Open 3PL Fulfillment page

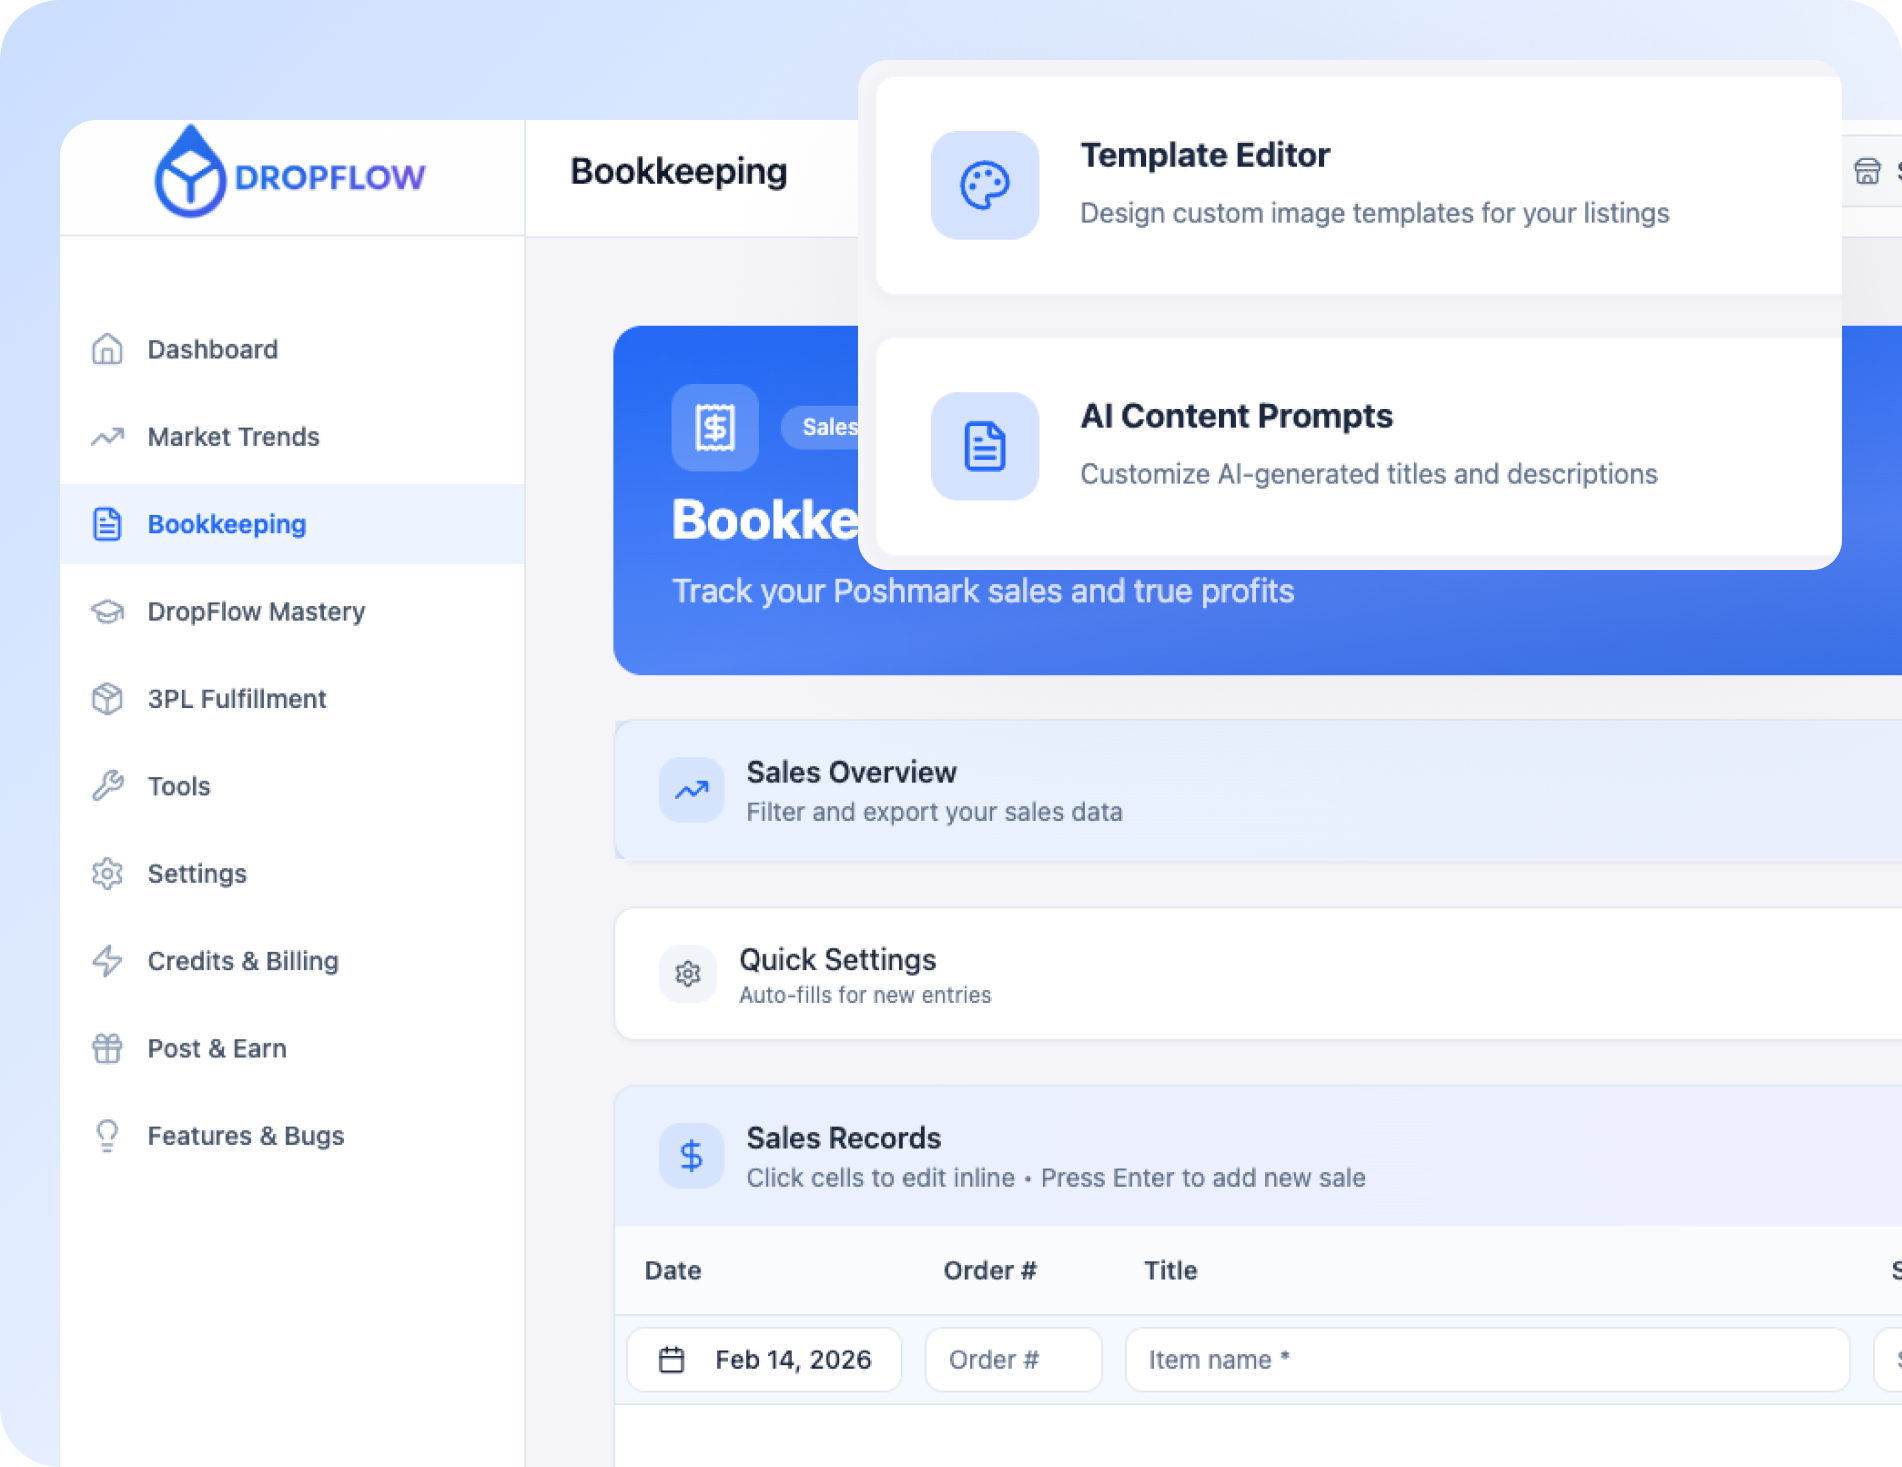click(x=237, y=699)
